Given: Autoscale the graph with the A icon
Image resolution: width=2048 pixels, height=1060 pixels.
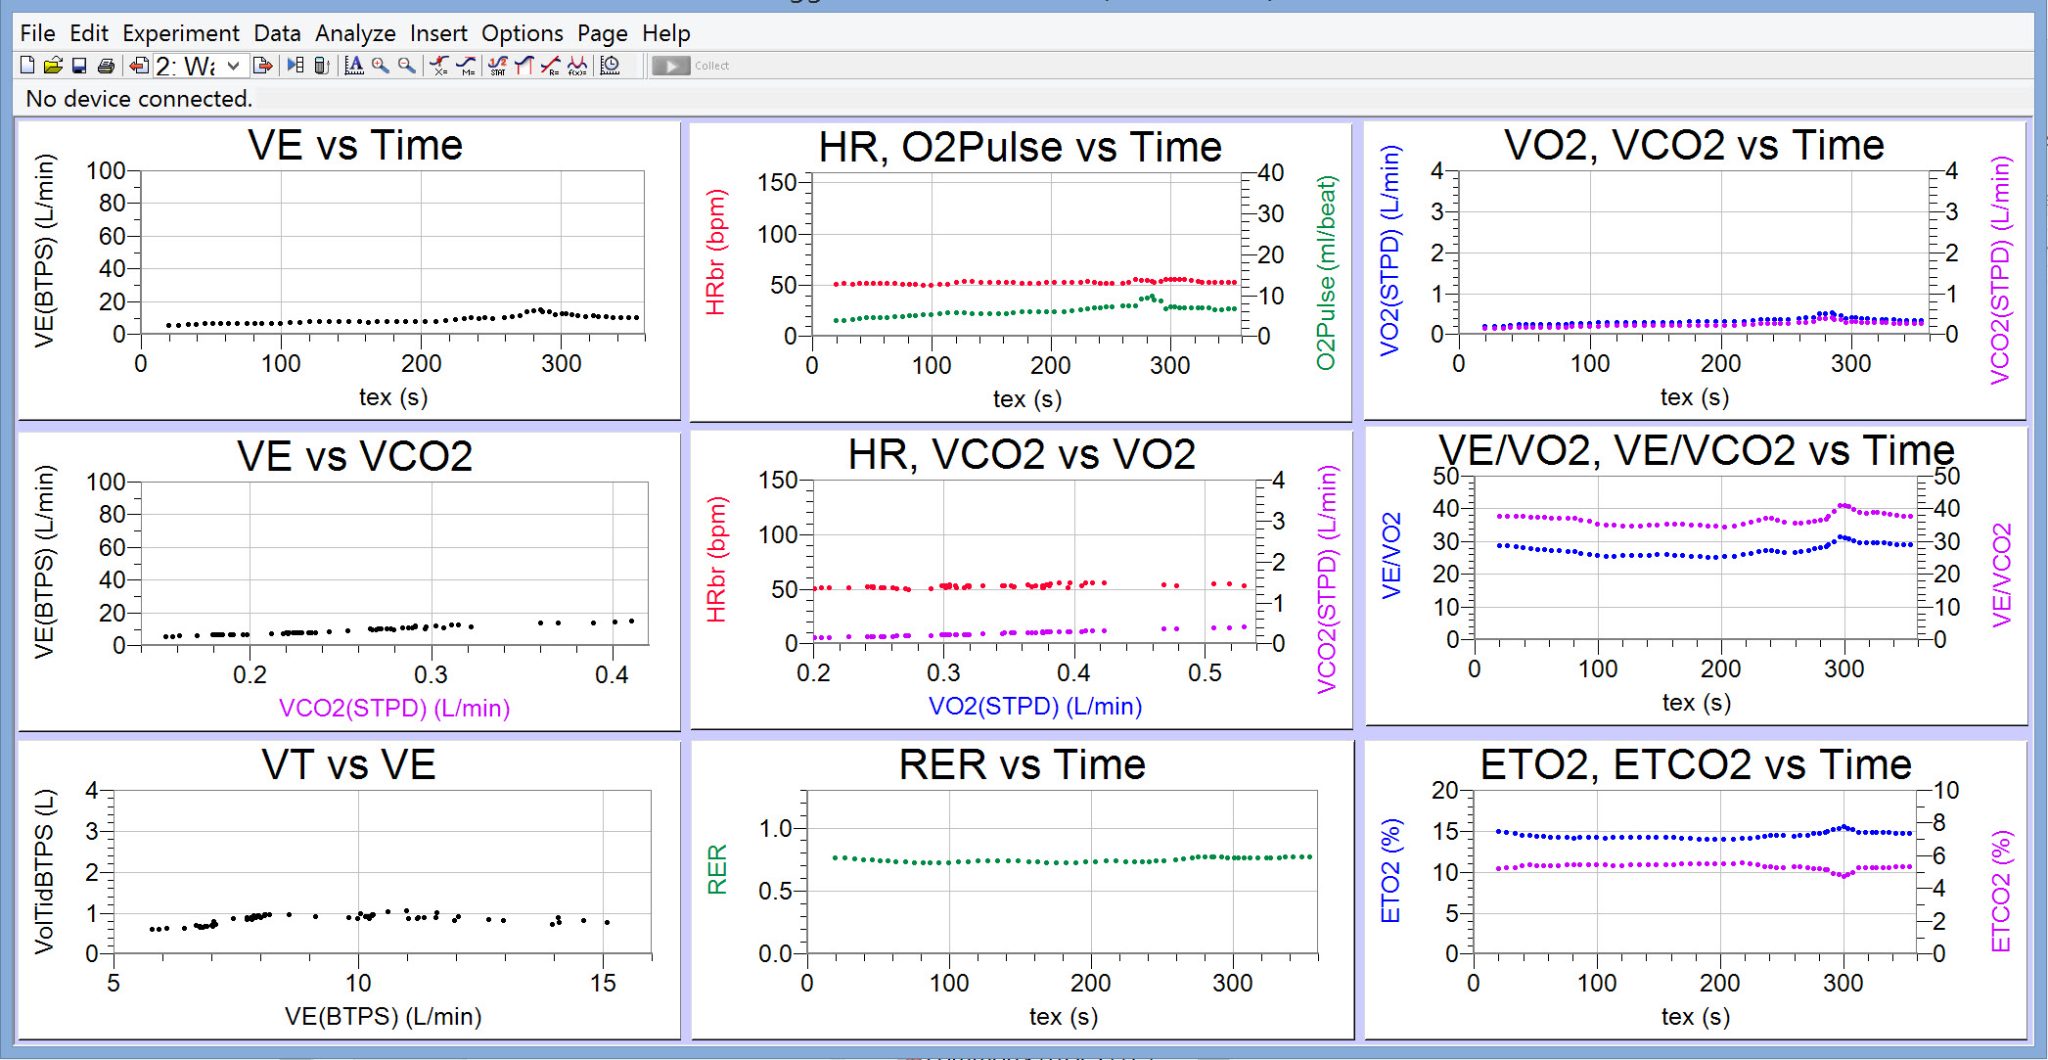Looking at the screenshot, I should (354, 66).
